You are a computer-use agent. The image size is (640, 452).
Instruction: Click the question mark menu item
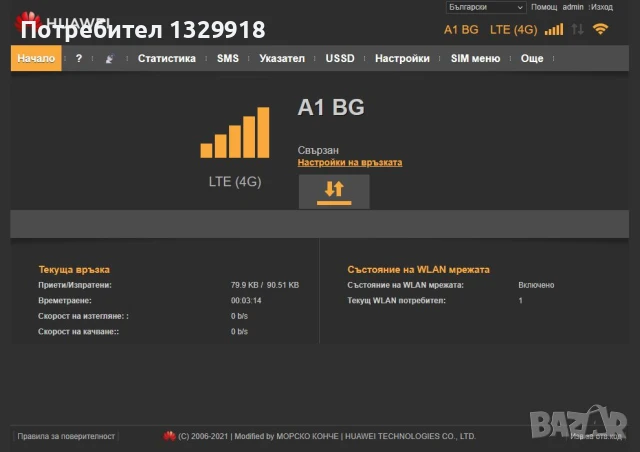pos(79,58)
